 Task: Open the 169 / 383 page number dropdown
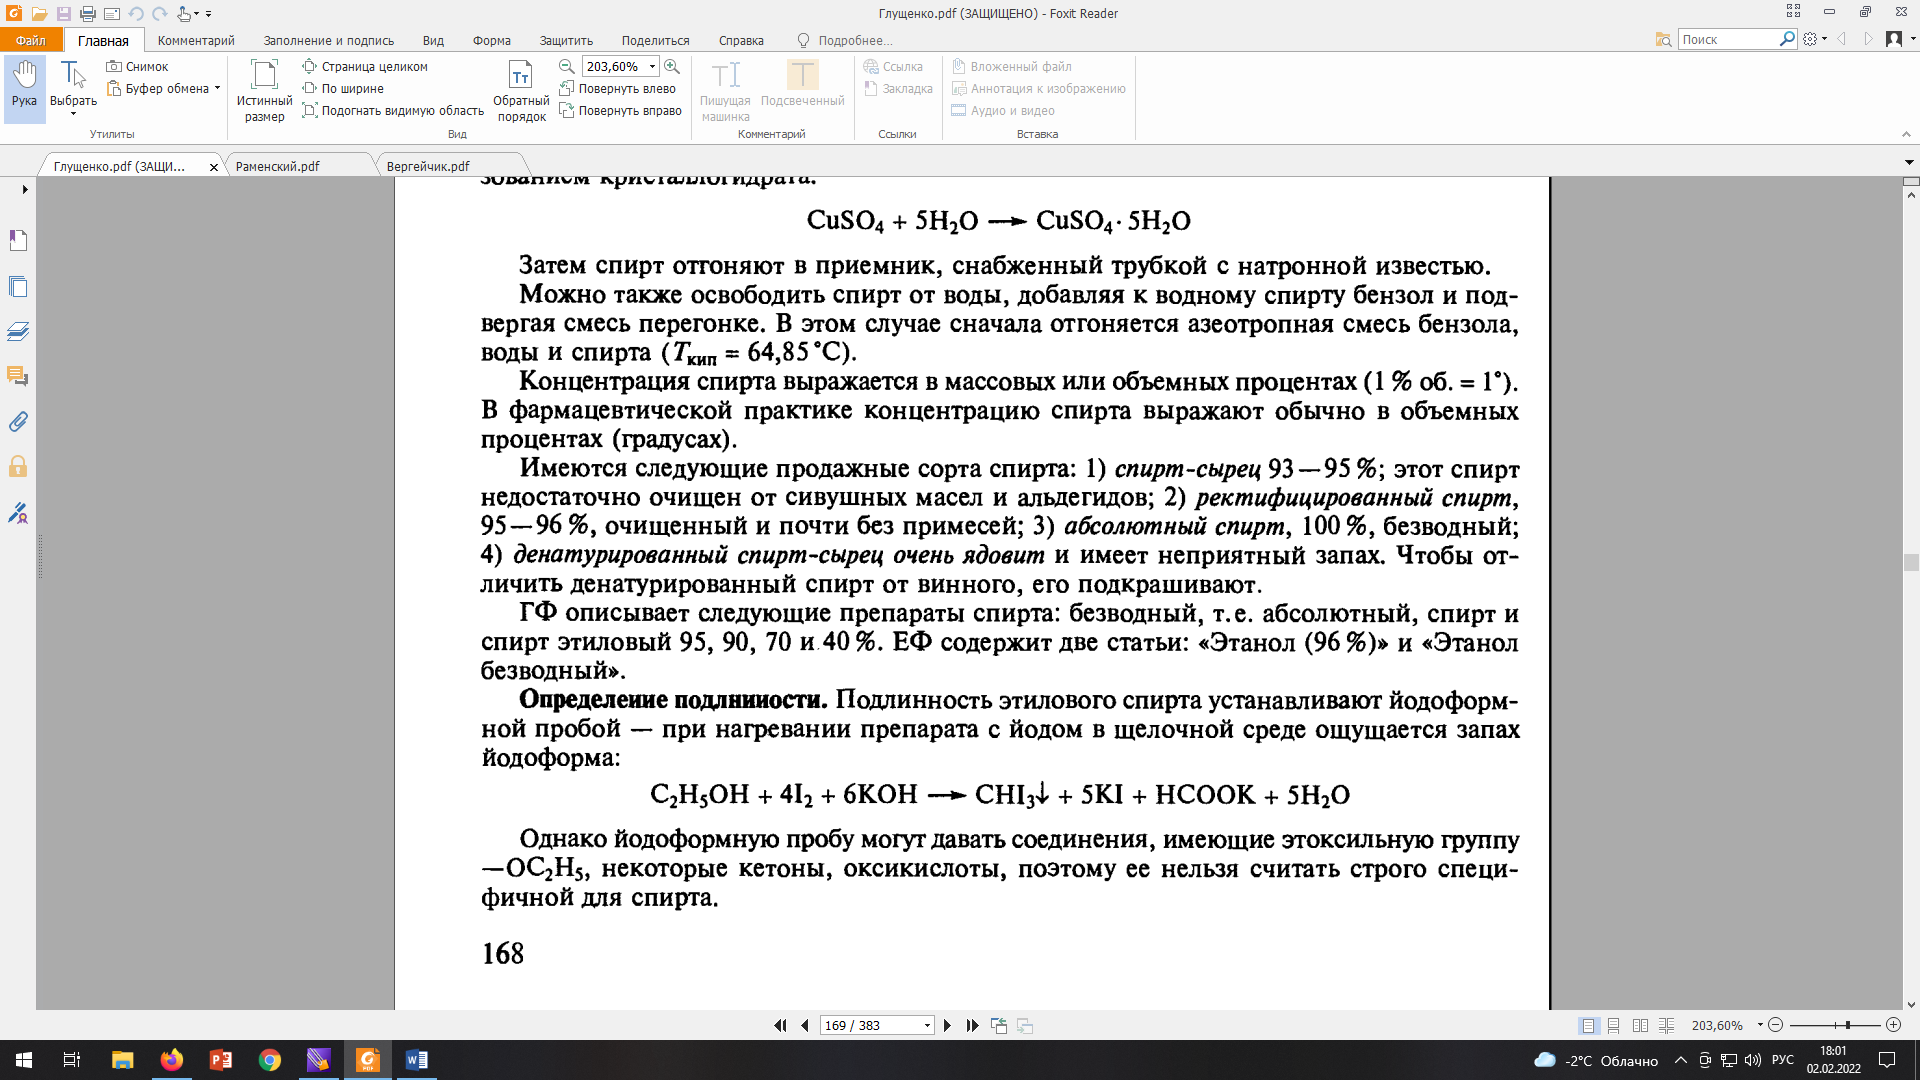pos(927,1026)
